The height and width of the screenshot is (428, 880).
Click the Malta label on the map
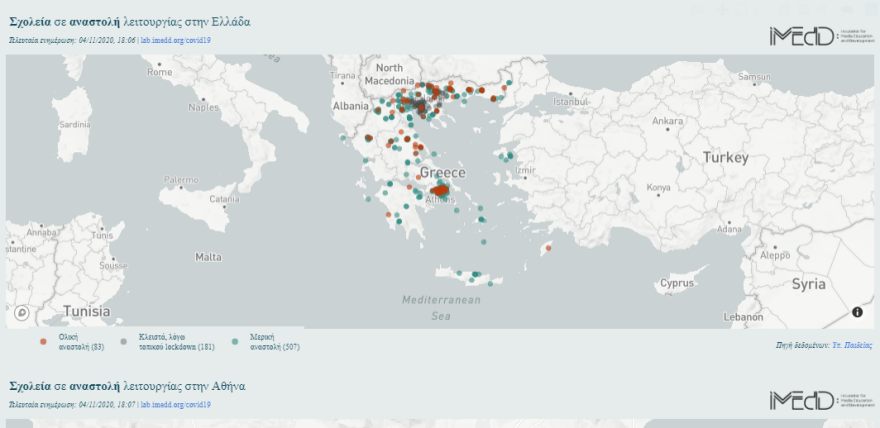click(x=208, y=257)
